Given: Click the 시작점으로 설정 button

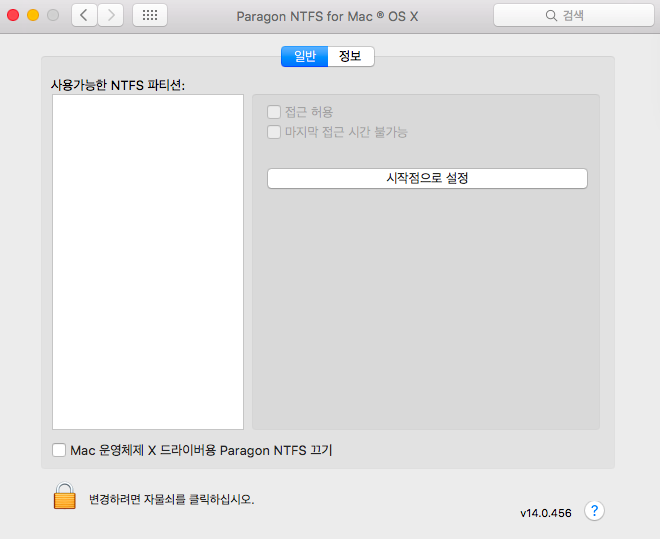Looking at the screenshot, I should (x=427, y=178).
